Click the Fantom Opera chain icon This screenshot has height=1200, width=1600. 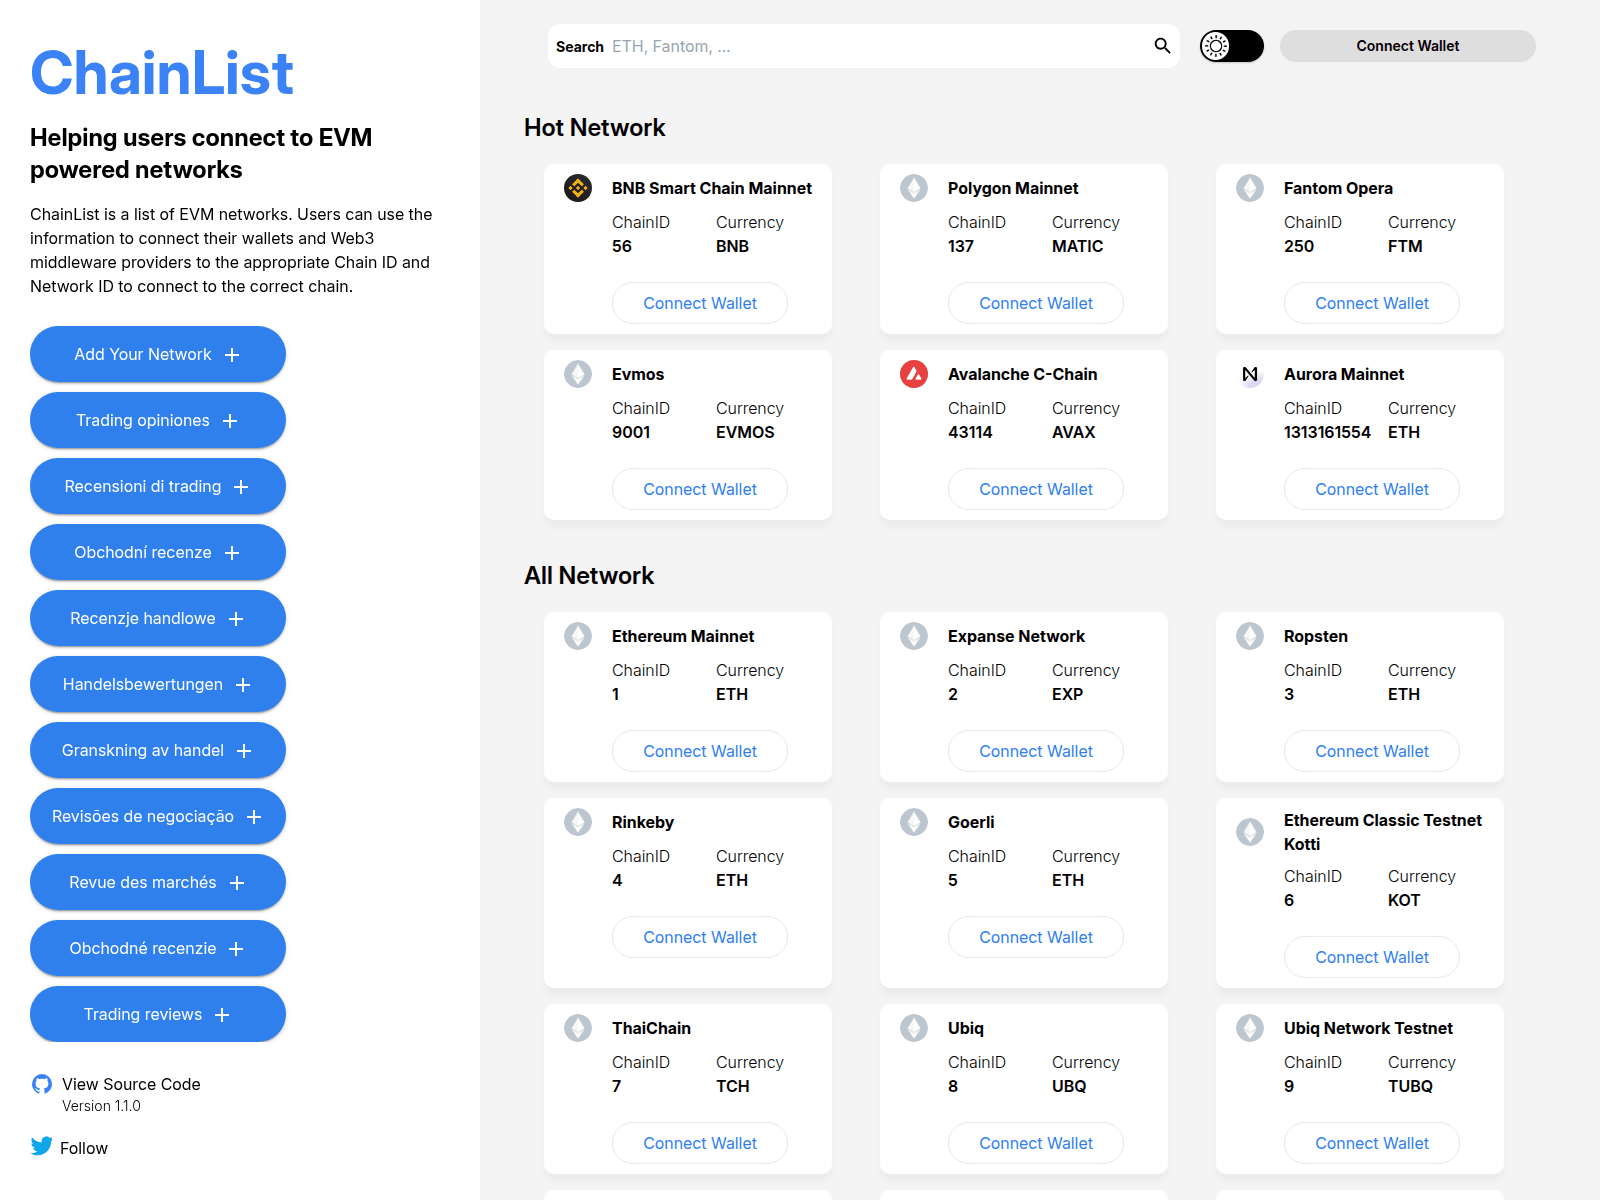click(x=1250, y=188)
